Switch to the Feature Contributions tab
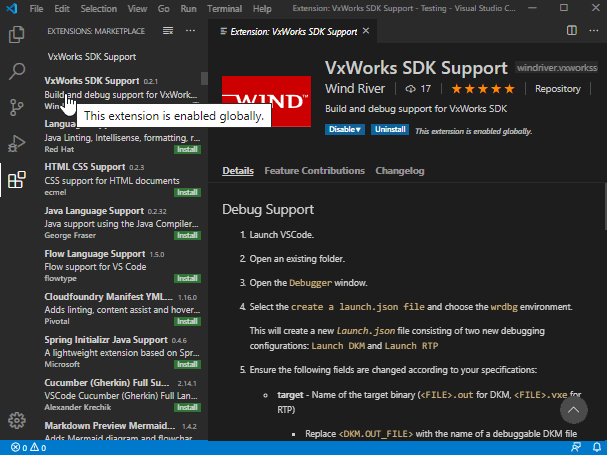The image size is (607, 455). tap(314, 171)
